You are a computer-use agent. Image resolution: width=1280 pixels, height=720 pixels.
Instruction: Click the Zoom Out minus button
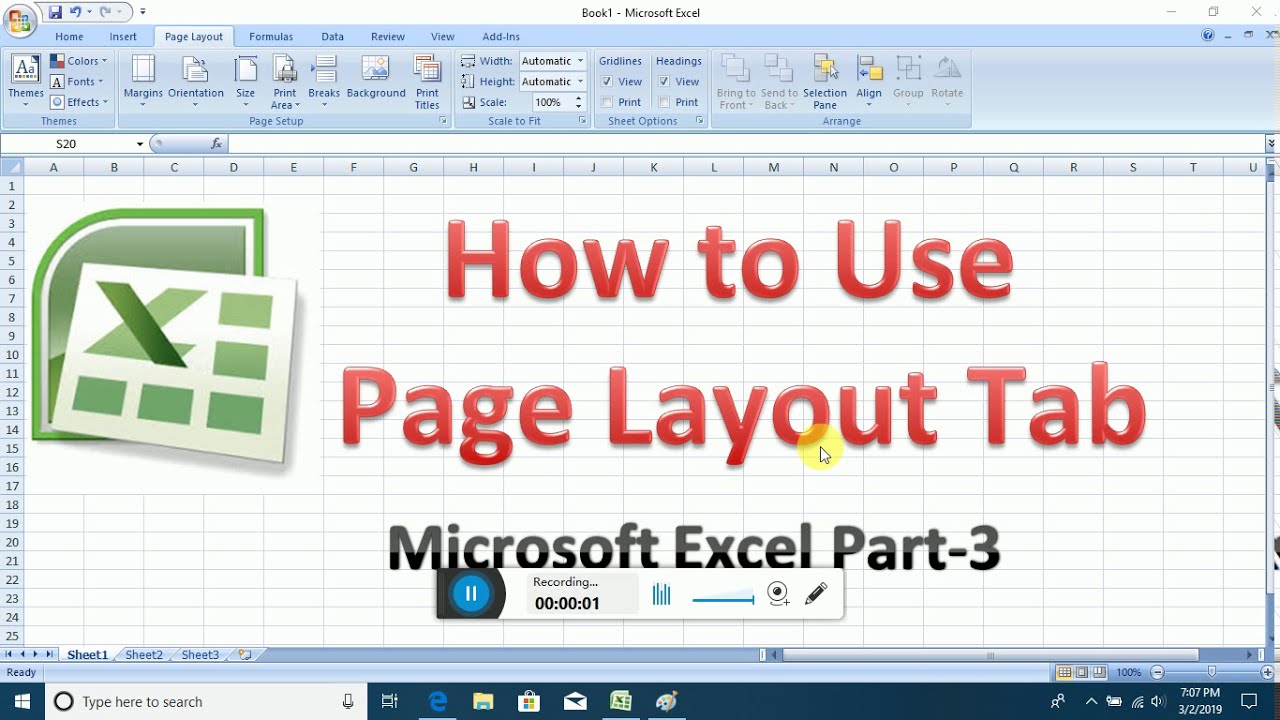[x=1157, y=673]
